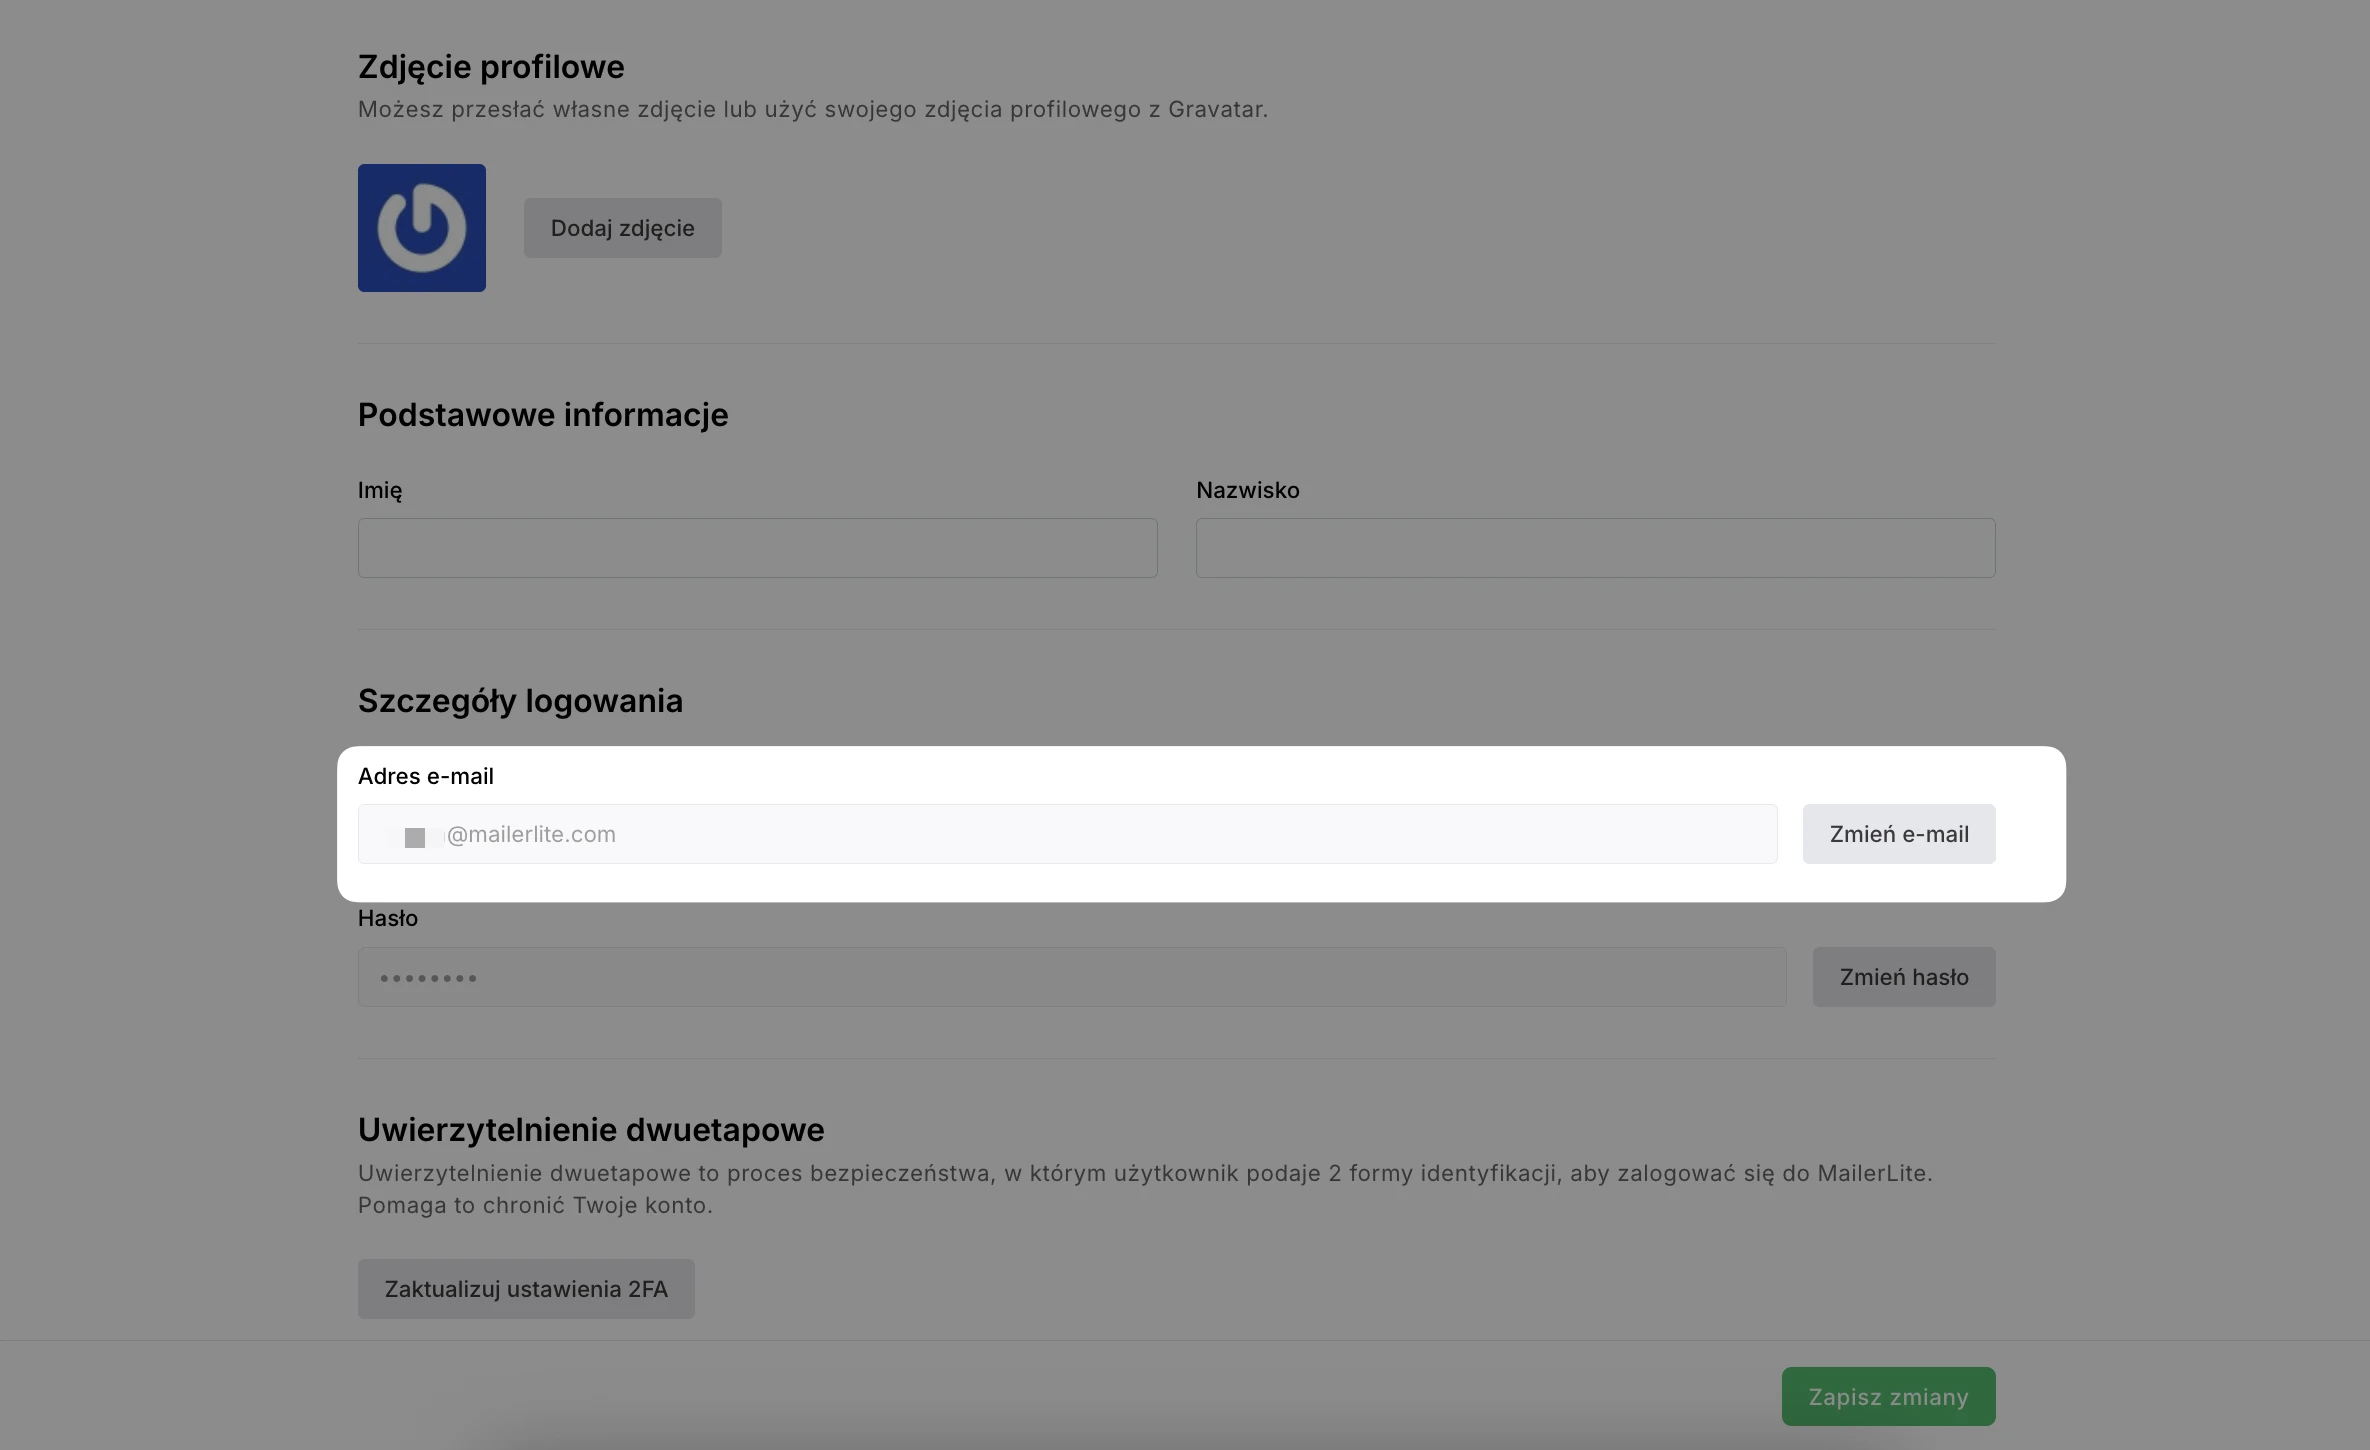Click the Gravatar profile picture thumbnail

click(421, 228)
